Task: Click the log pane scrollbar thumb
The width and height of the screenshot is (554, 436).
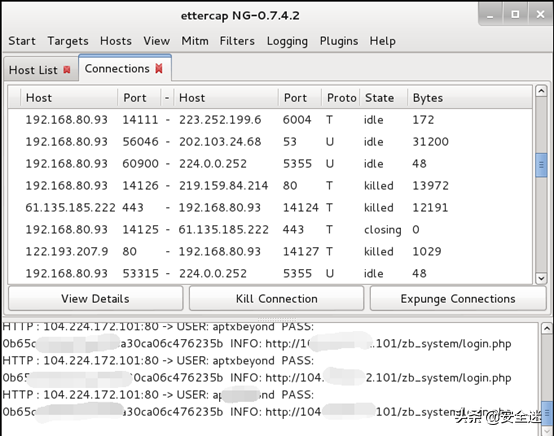Action: [547, 412]
